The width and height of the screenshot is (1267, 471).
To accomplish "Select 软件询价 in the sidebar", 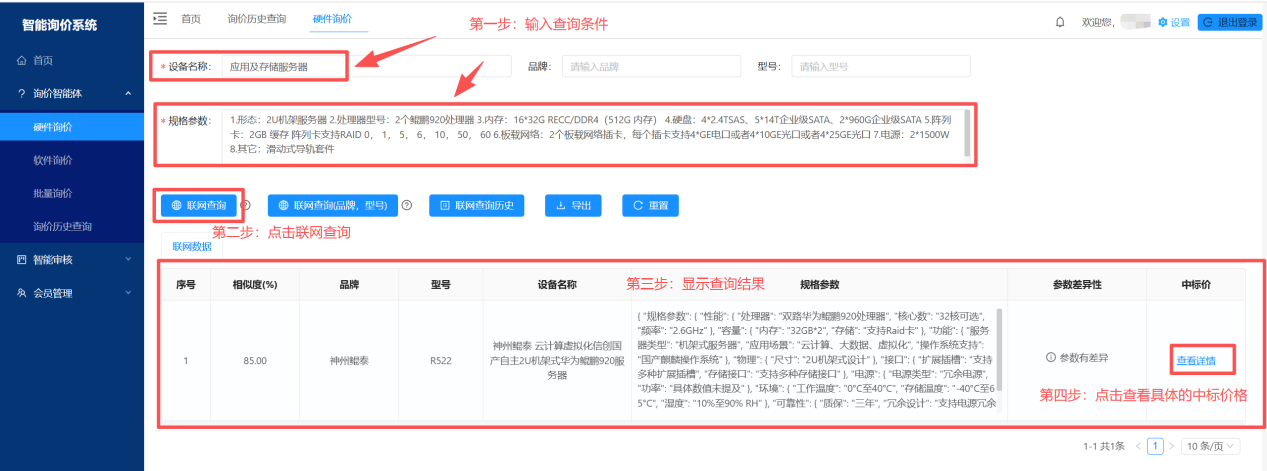I will tap(53, 160).
